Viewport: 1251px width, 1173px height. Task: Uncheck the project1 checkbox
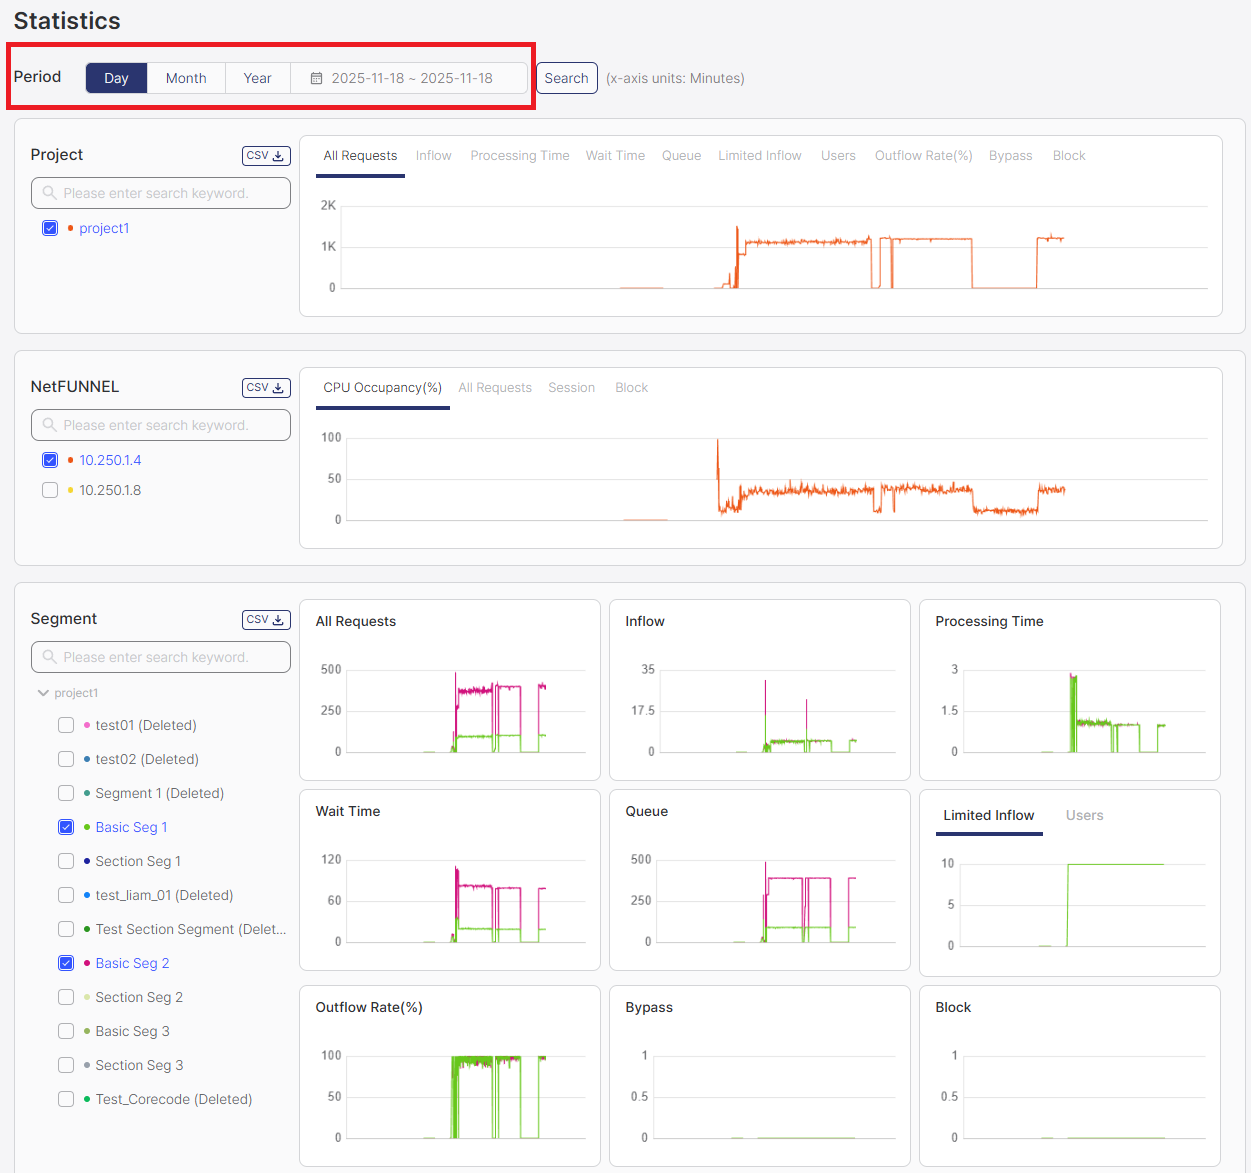pos(50,228)
